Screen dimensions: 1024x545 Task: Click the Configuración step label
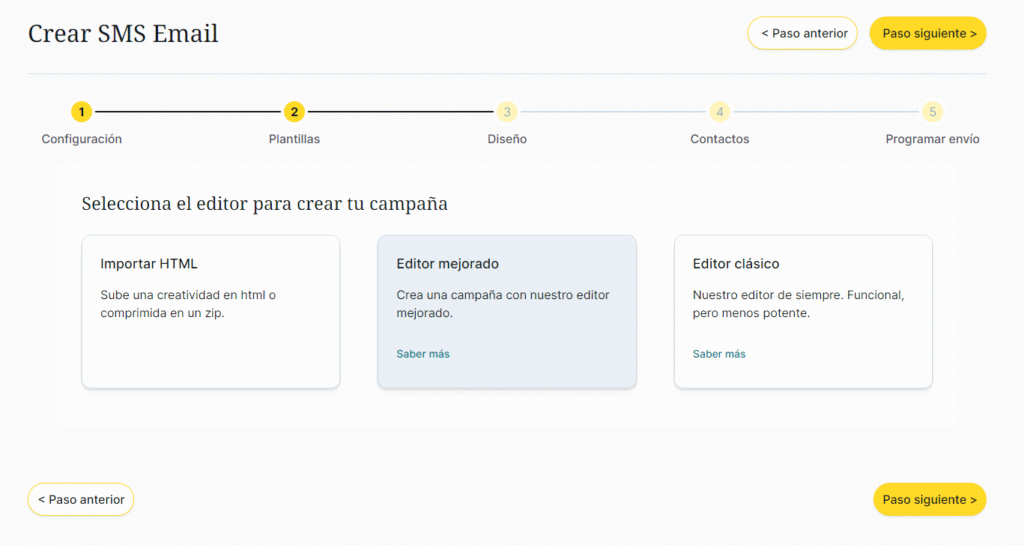tap(81, 139)
